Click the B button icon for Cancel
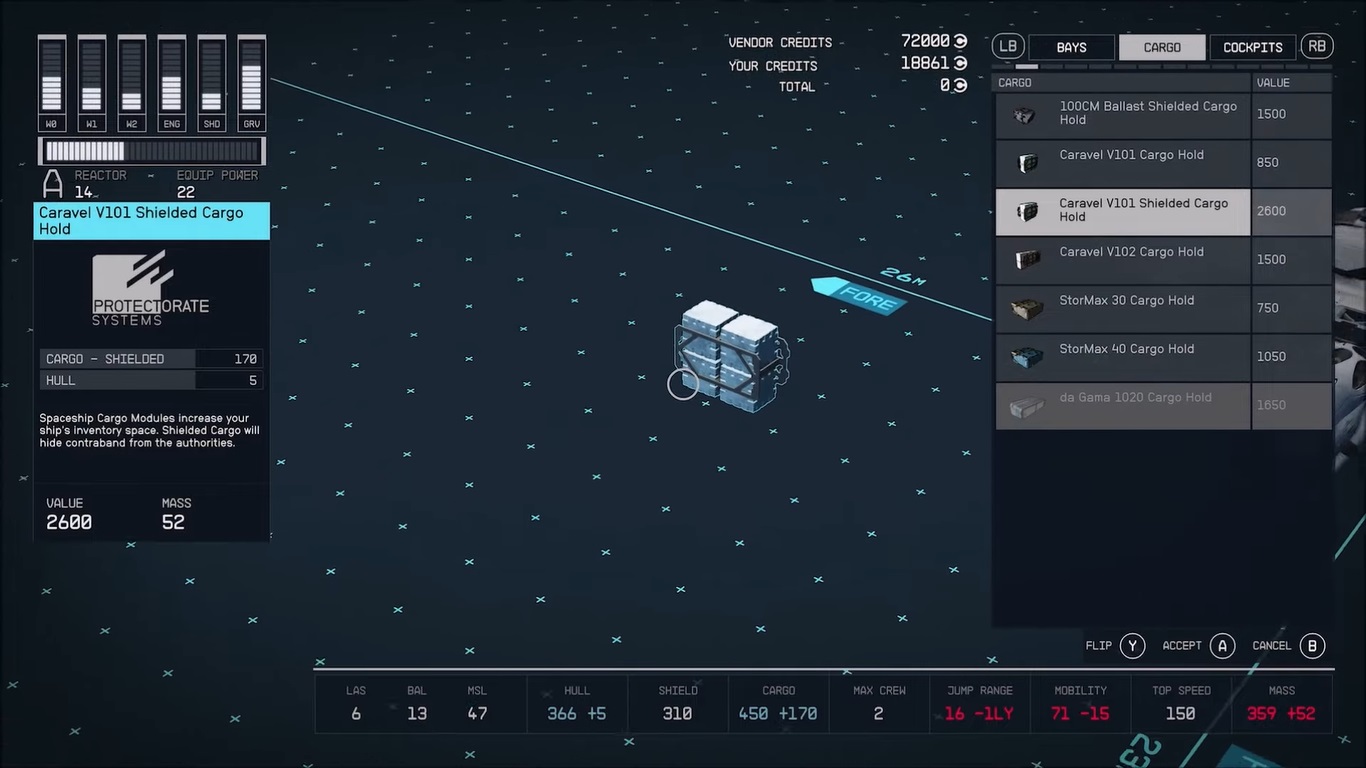This screenshot has height=768, width=1366. pyautogui.click(x=1313, y=646)
